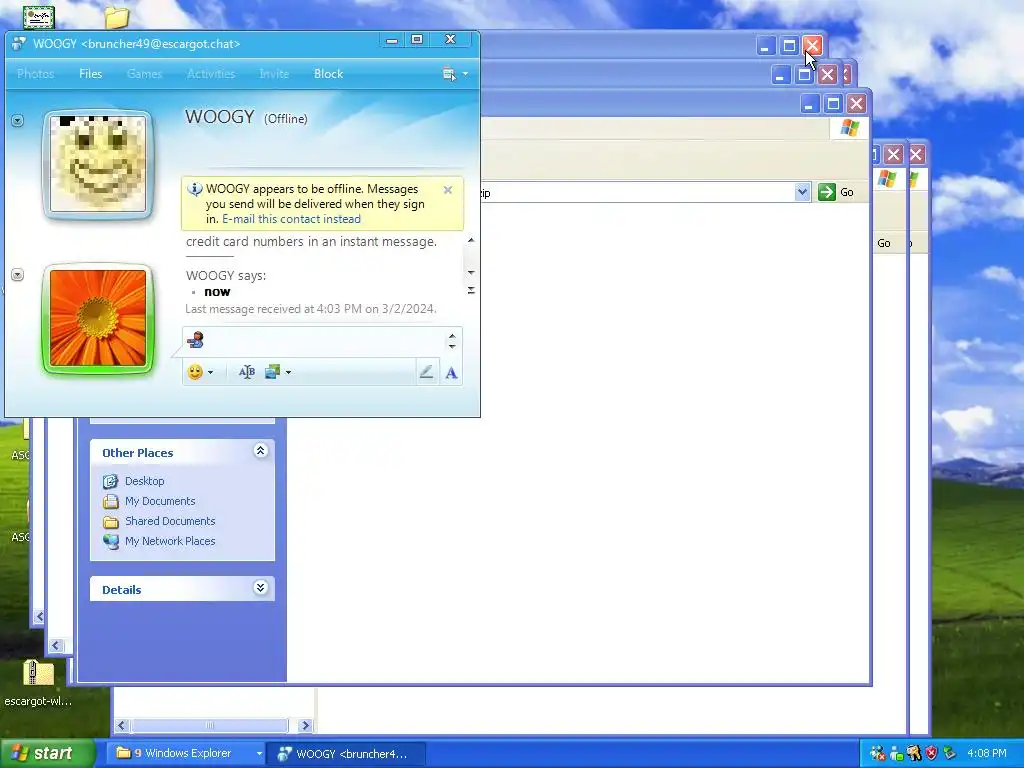
Task: Click the Activities toolbar item
Action: click(x=210, y=74)
